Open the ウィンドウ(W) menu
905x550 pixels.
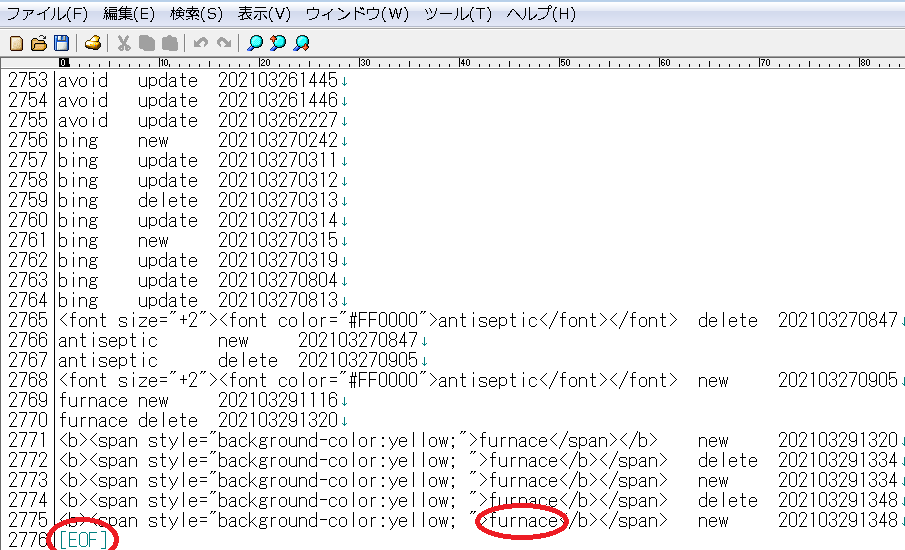(357, 13)
